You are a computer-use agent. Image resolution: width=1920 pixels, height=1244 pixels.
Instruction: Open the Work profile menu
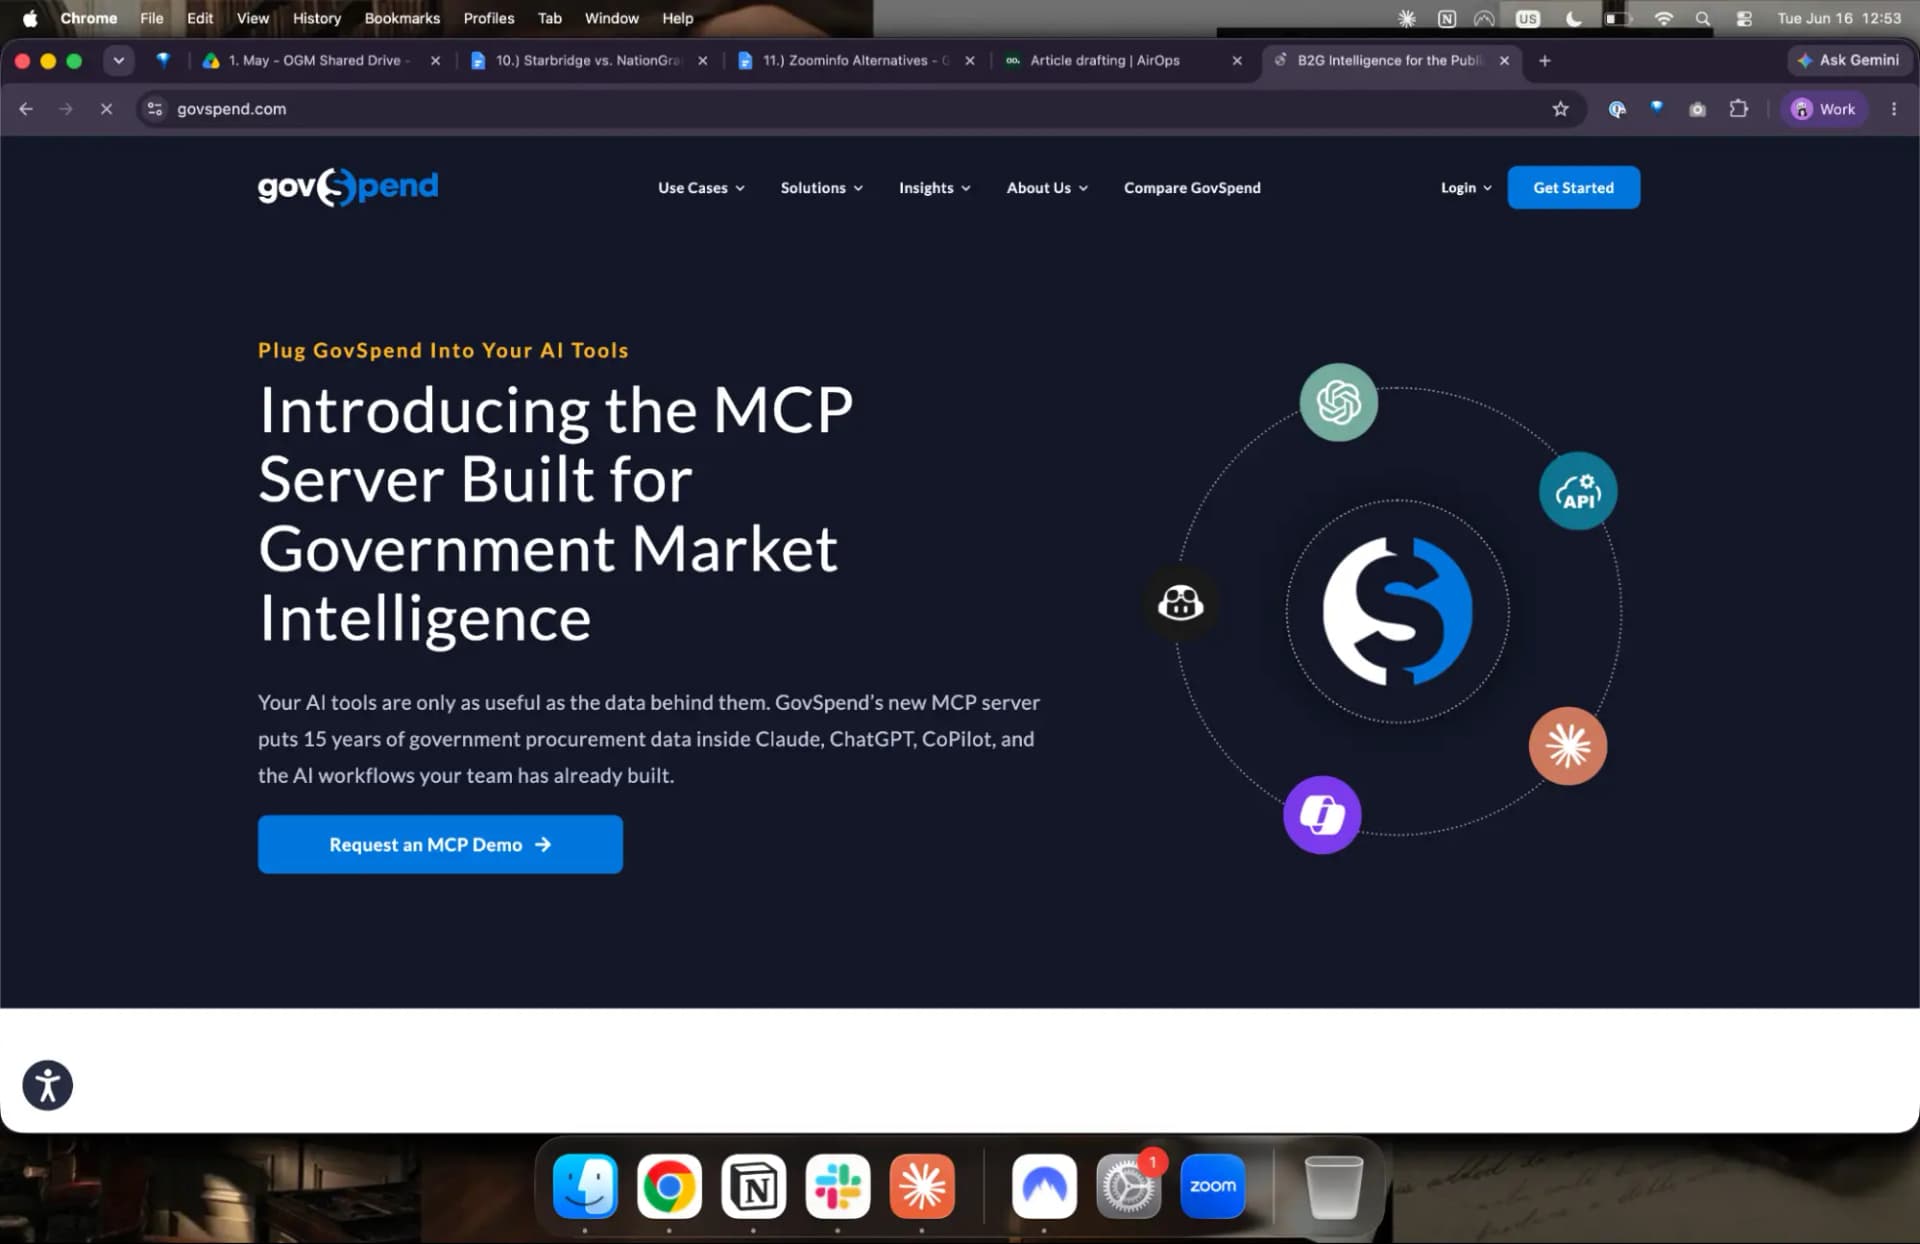click(x=1824, y=109)
